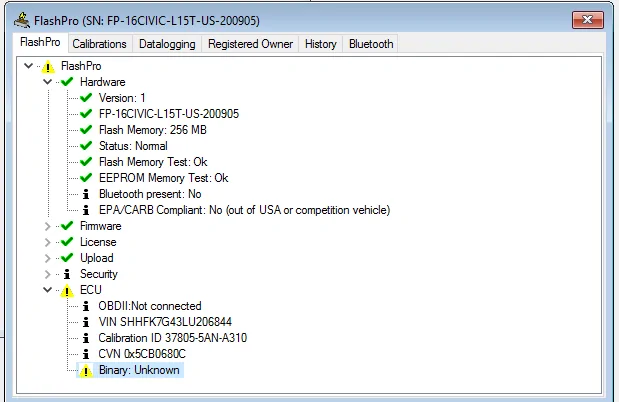This screenshot has height=402, width=619.
Task: Switch to the Calibrations tab
Action: [99, 44]
